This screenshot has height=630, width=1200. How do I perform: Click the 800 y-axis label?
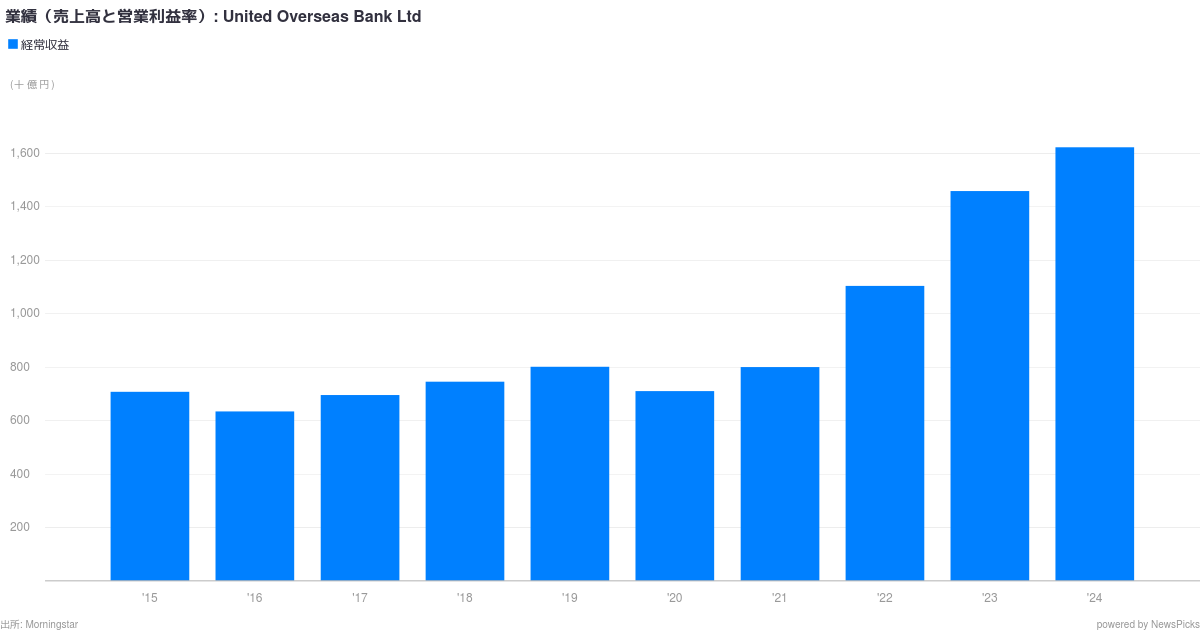[x=20, y=367]
